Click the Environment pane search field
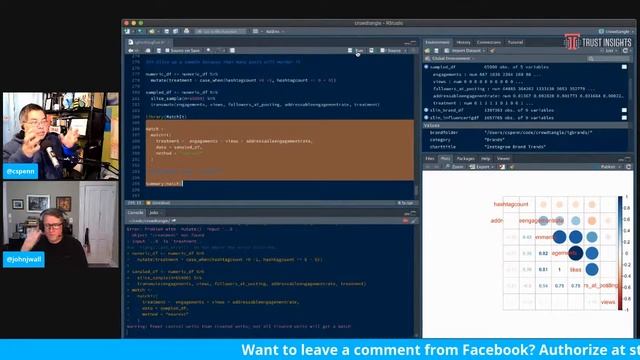 coord(608,59)
